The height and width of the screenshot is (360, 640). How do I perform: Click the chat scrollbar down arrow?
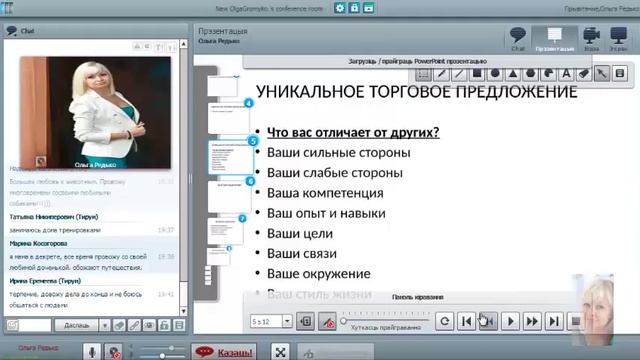(183, 311)
